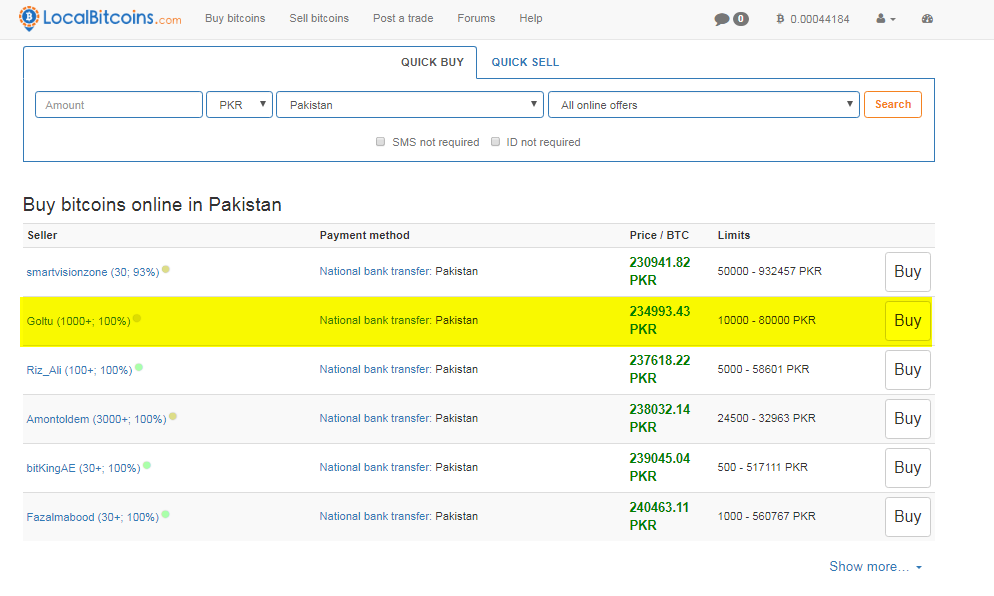The image size is (994, 596).
Task: Enable the ID not required checkbox
Action: pyautogui.click(x=496, y=141)
